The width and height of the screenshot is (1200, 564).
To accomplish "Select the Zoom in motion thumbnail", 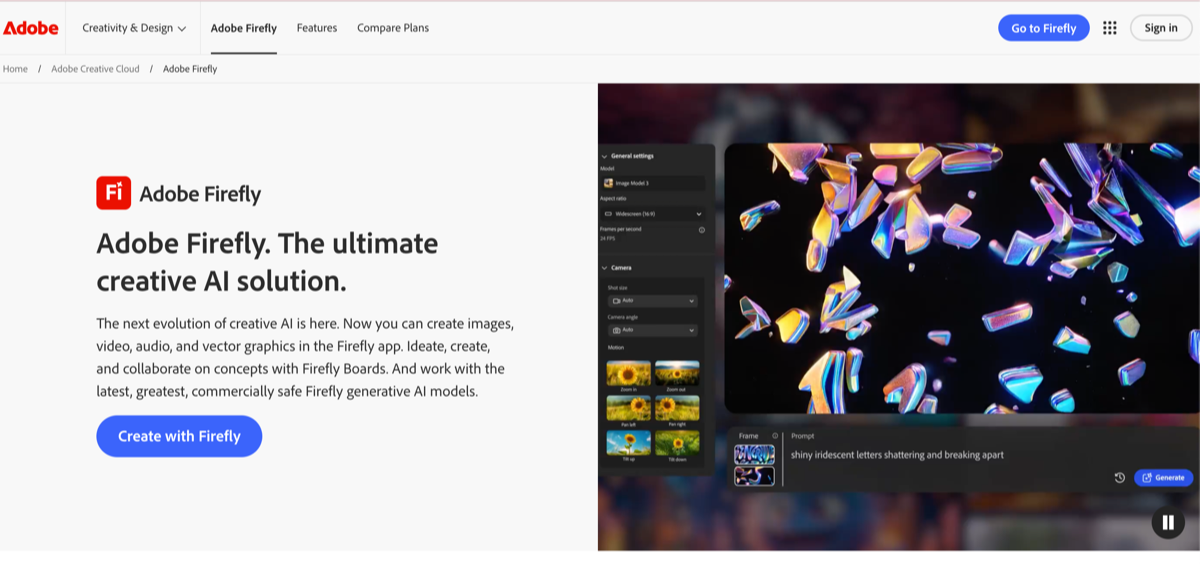I will tap(629, 373).
